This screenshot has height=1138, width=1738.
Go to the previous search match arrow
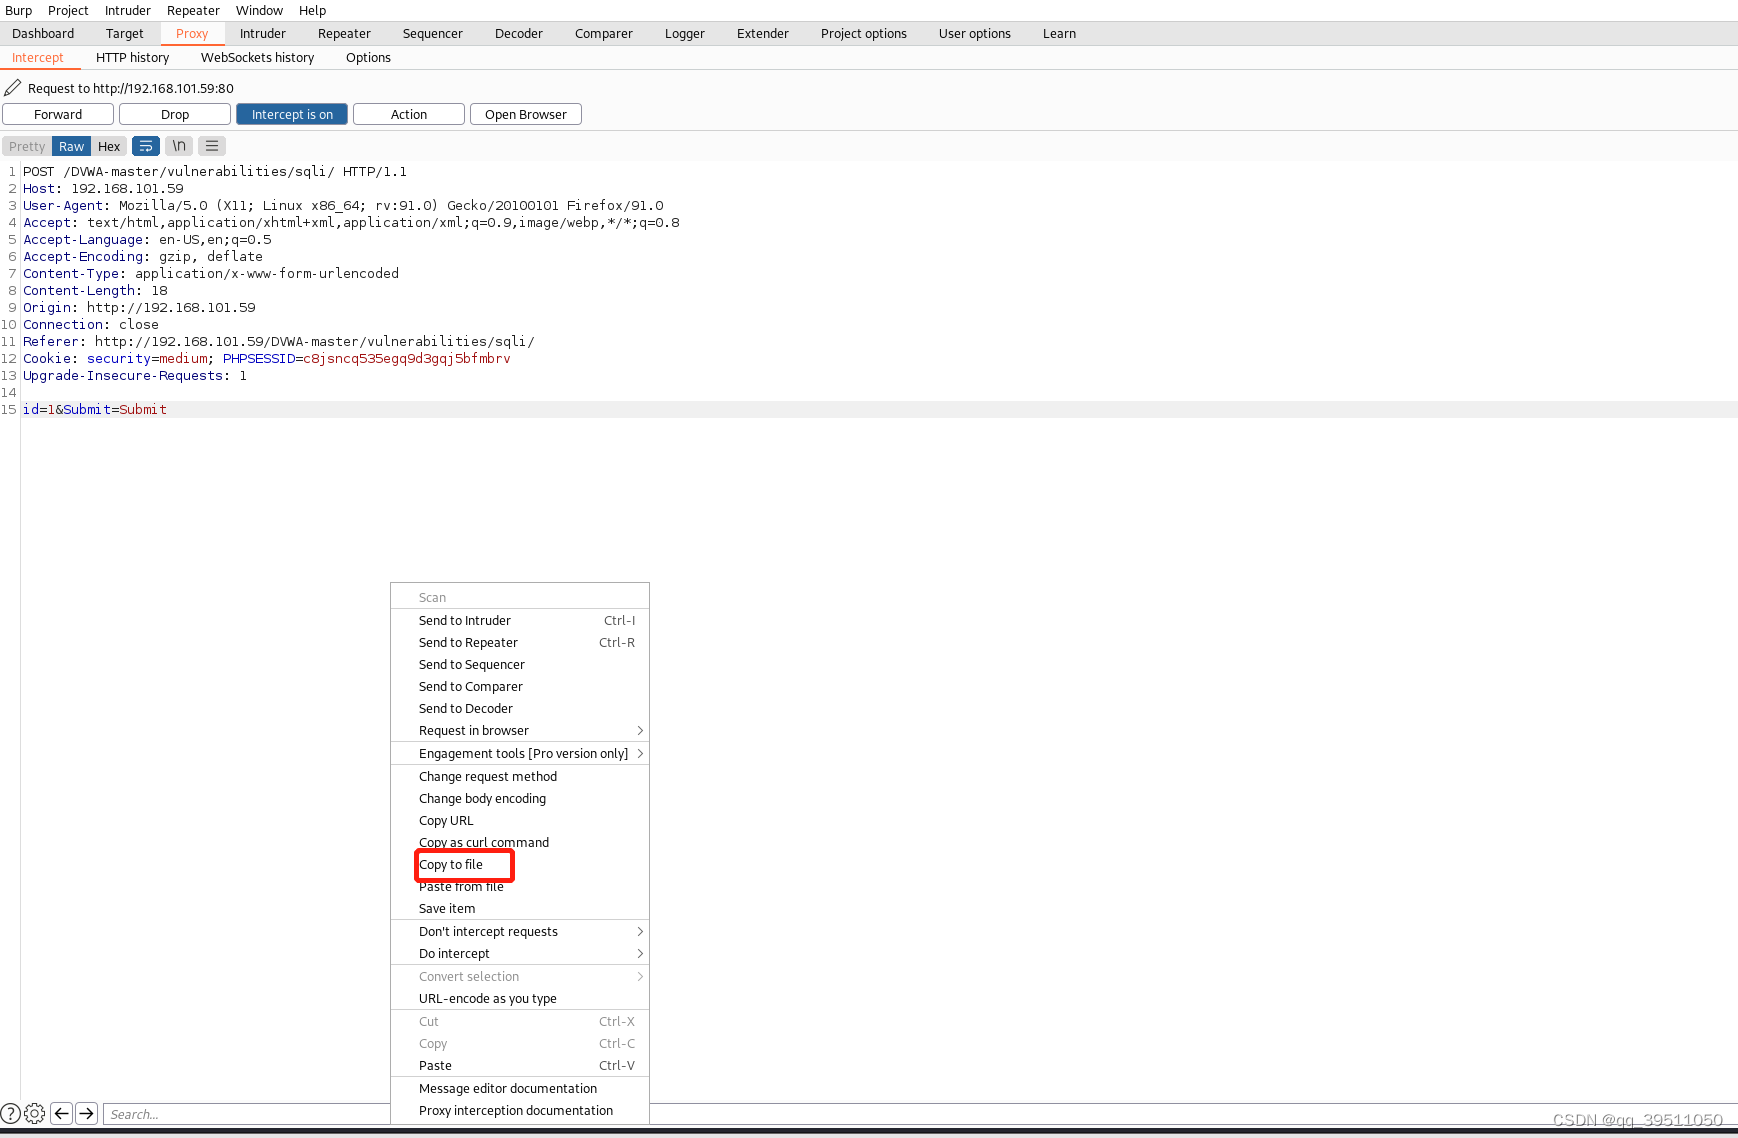tap(62, 1113)
